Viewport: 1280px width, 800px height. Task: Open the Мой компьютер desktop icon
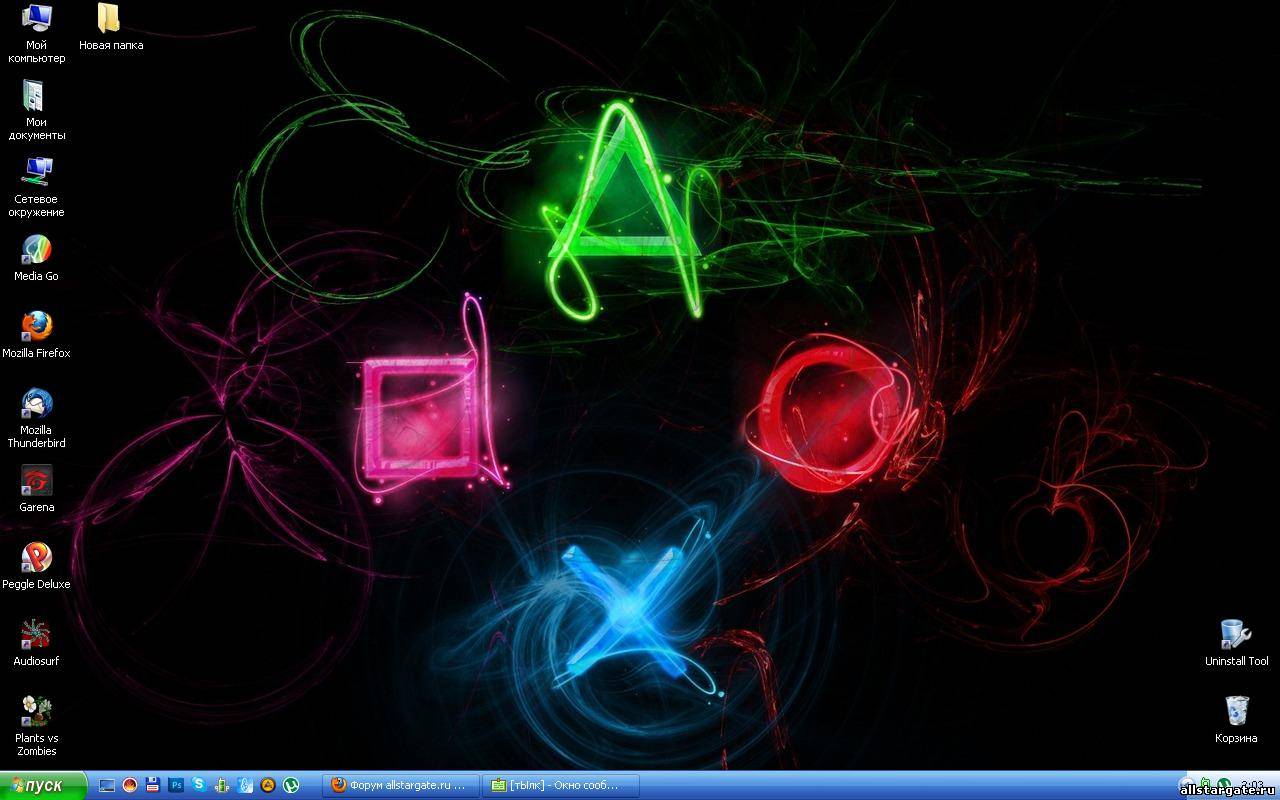(x=37, y=19)
